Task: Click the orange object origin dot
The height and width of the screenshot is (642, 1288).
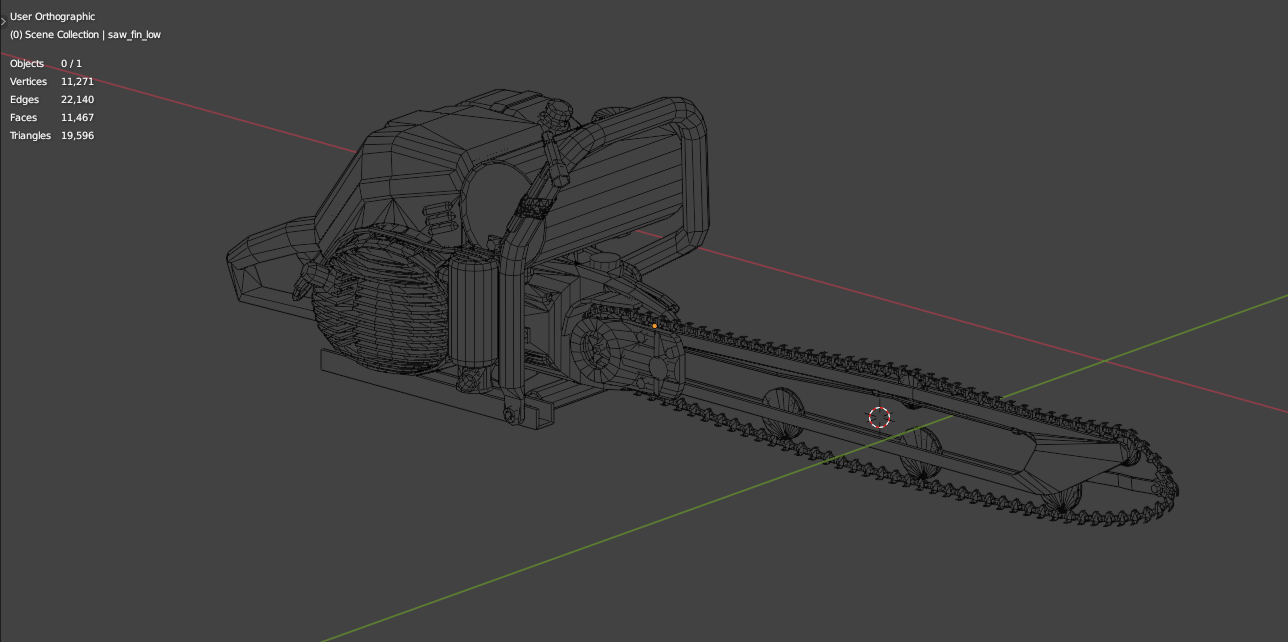Action: [655, 326]
